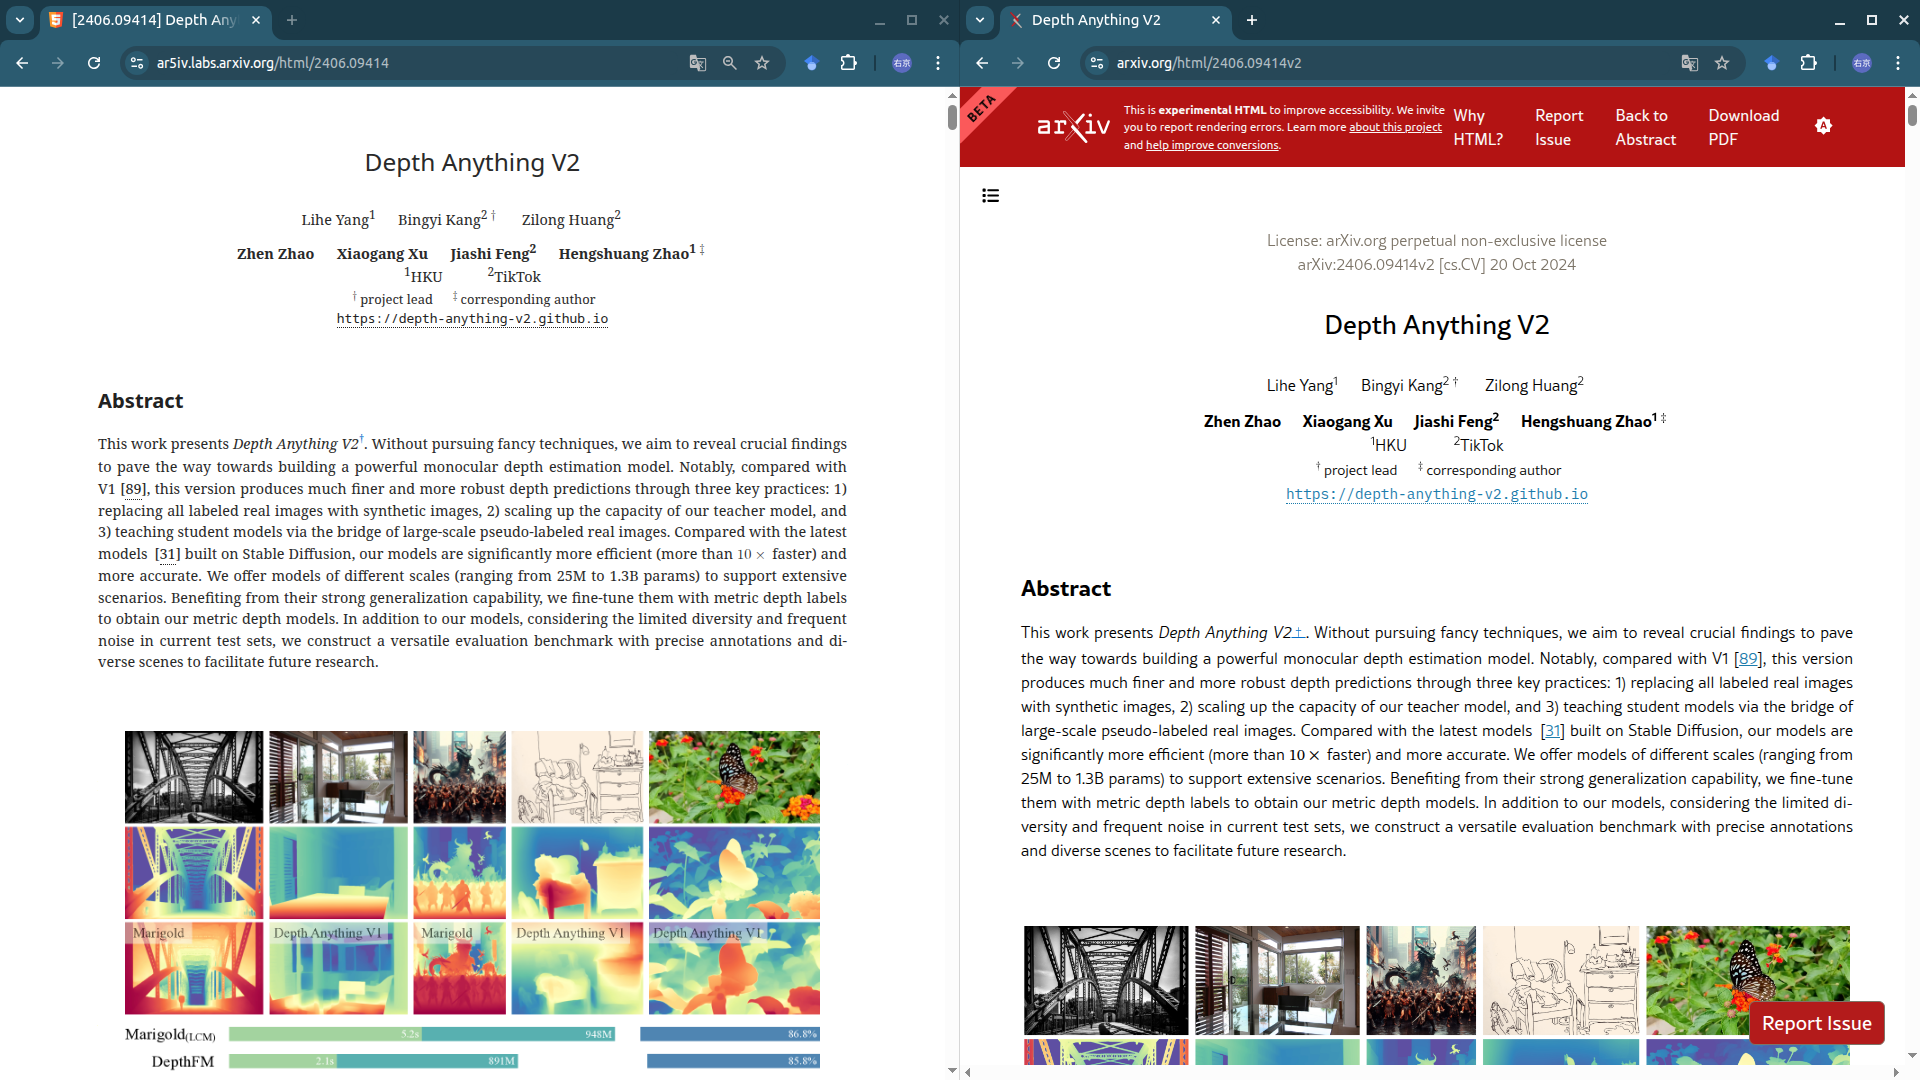Click Download PDF in arXiv header
1920x1080 pixels.
tap(1743, 127)
